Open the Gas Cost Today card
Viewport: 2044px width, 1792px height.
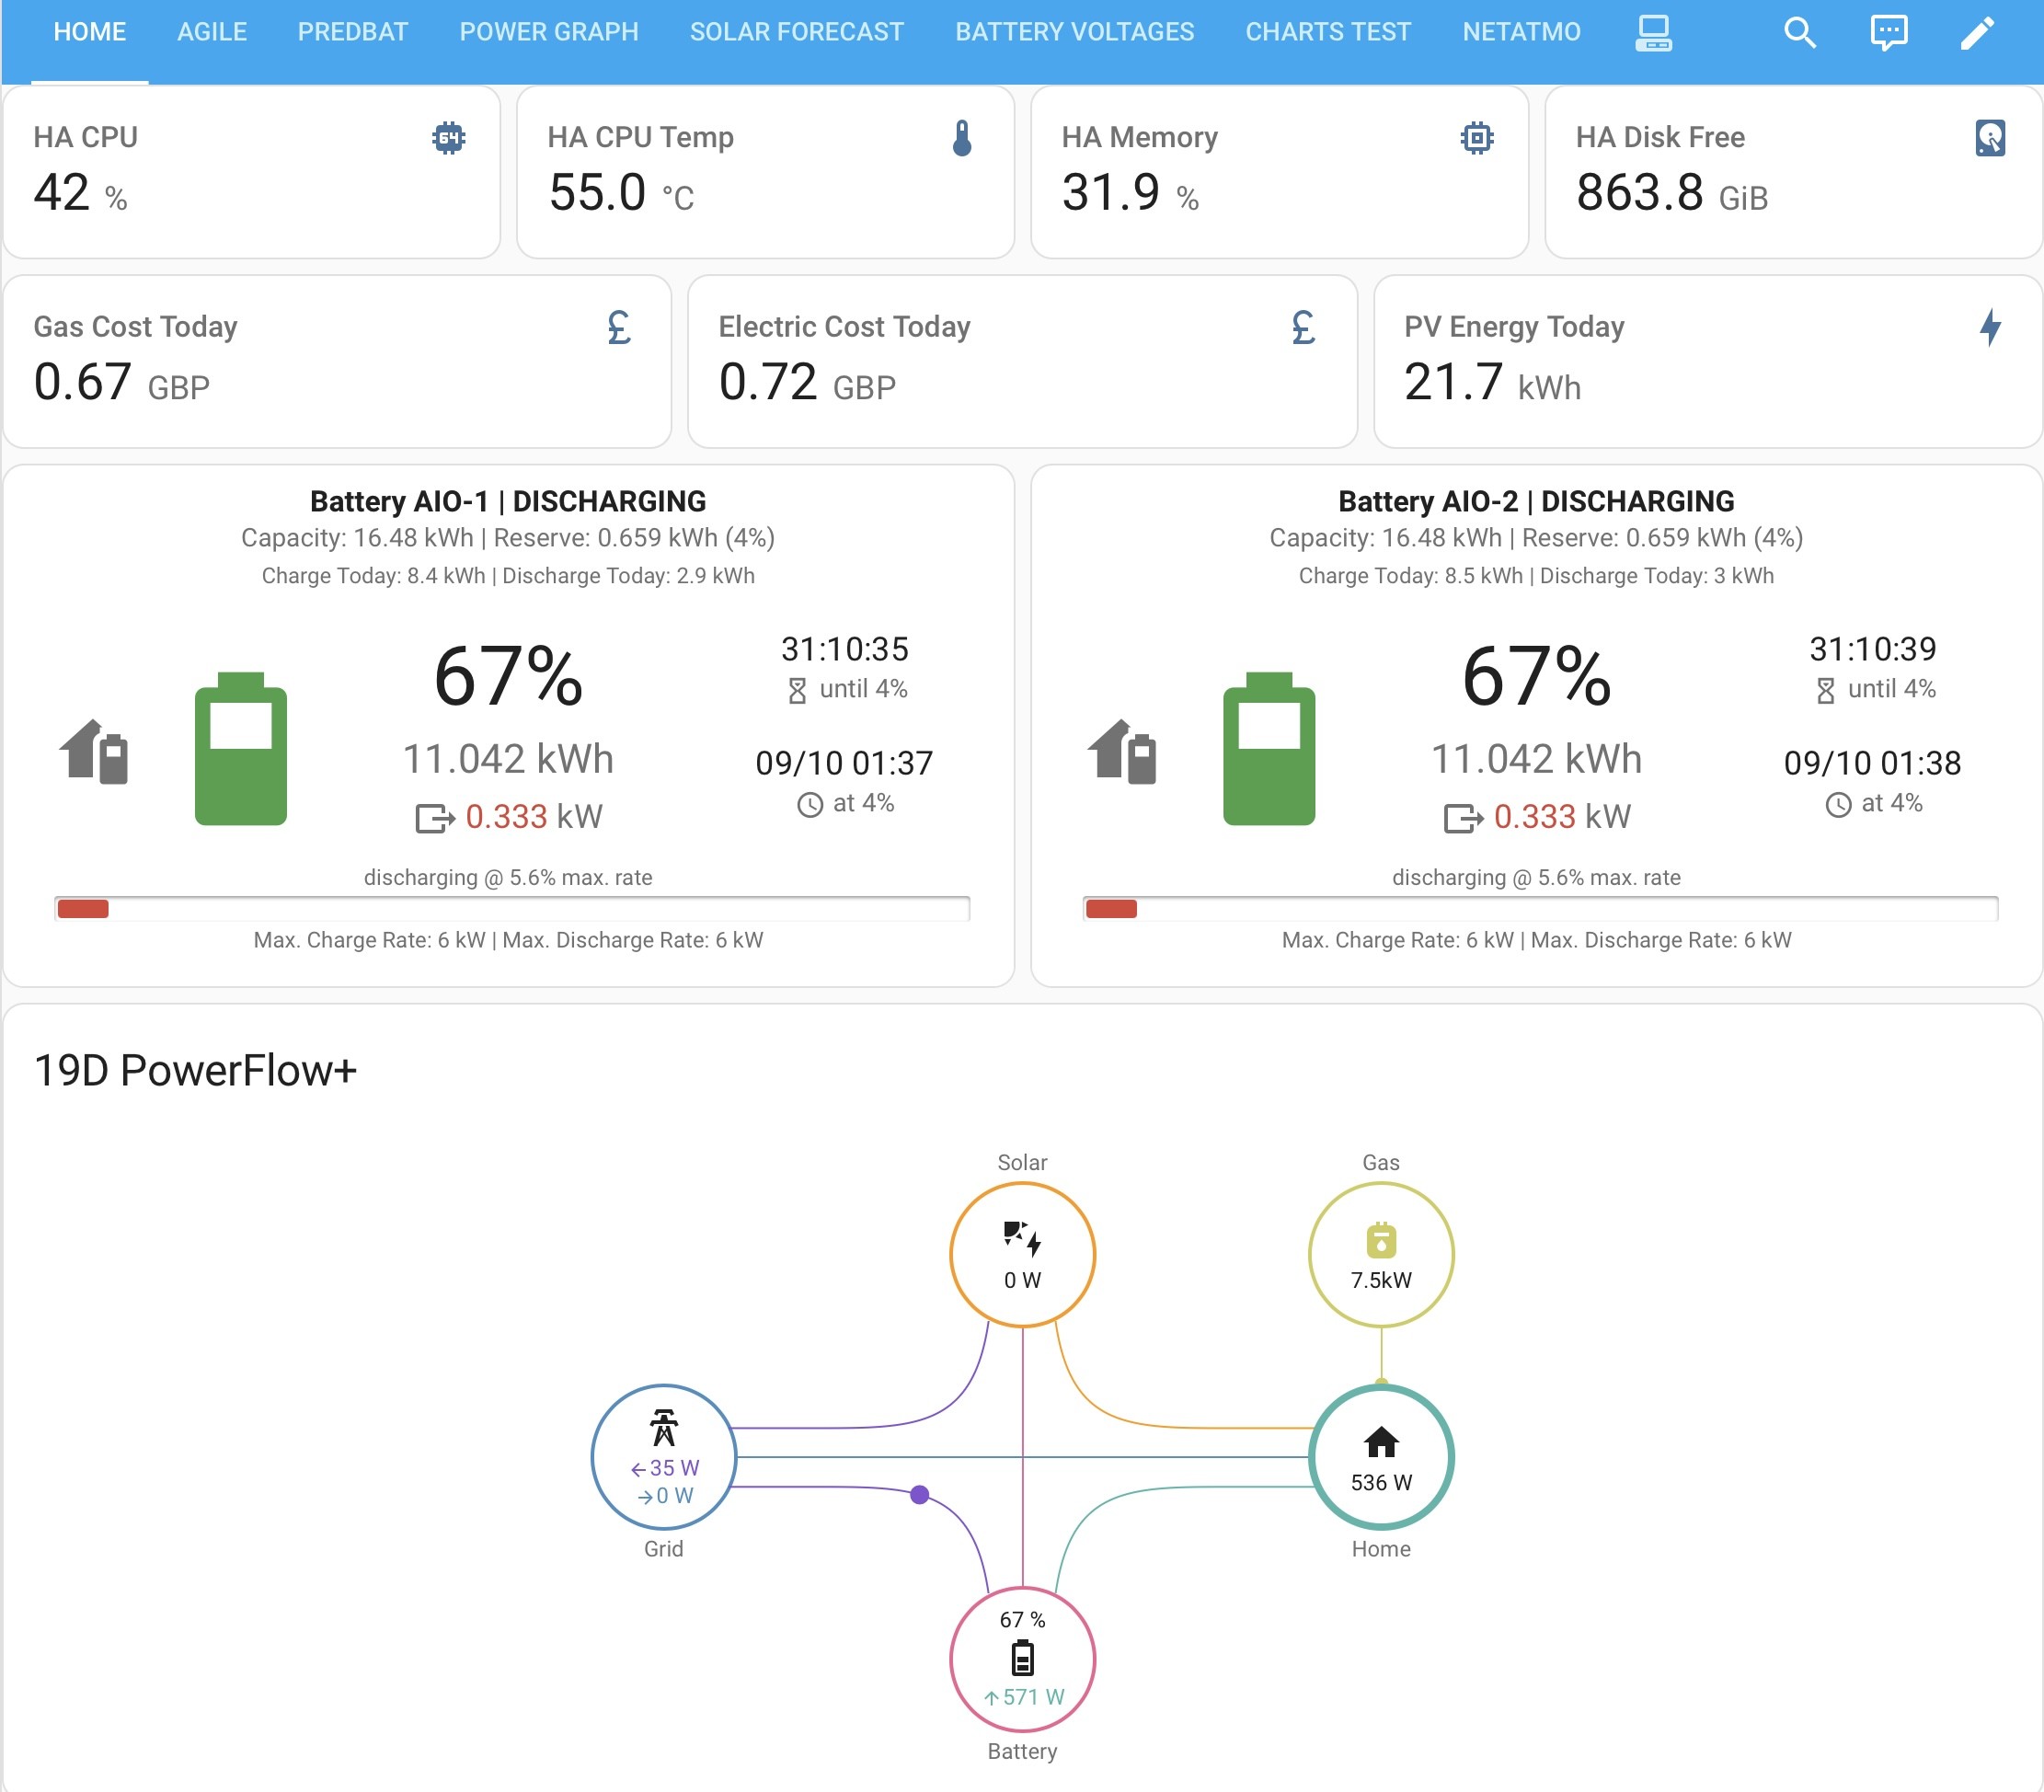tap(337, 361)
